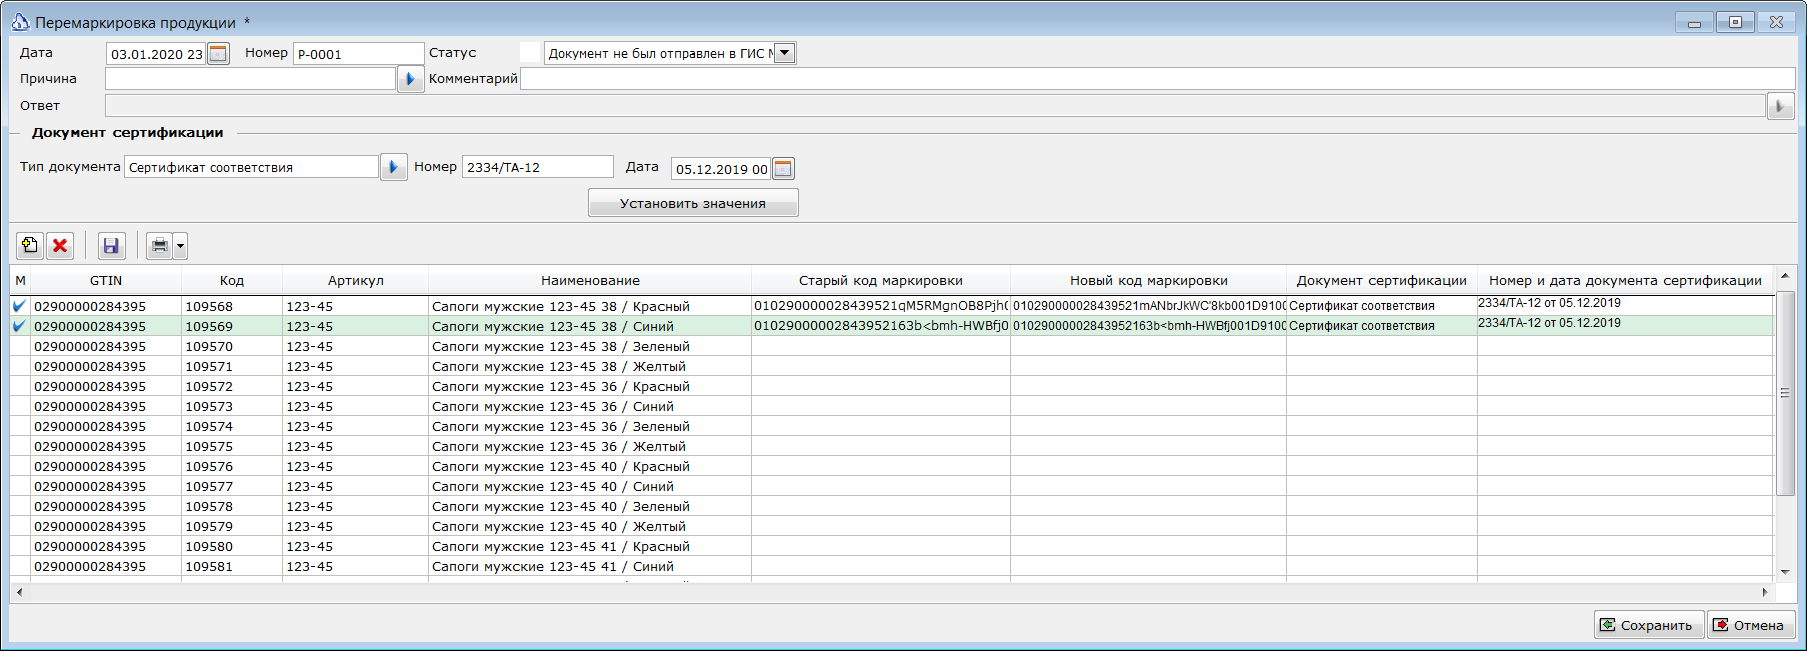Focus the certificate Номер field 2334/TA-12
The width and height of the screenshot is (1807, 651).
pyautogui.click(x=538, y=167)
